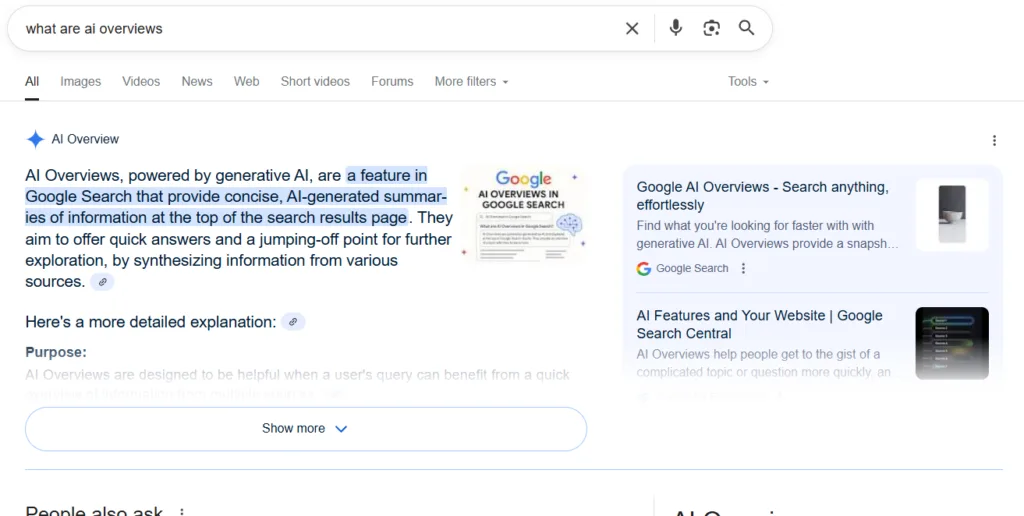This screenshot has height=516, width=1024.
Task: Expand the More filters dropdown
Action: click(x=471, y=82)
